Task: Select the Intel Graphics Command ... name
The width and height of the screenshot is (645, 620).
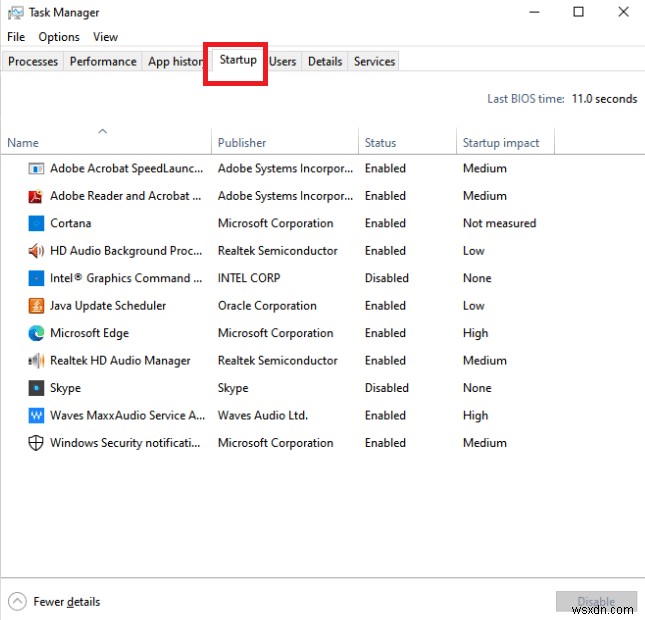Action: point(126,278)
